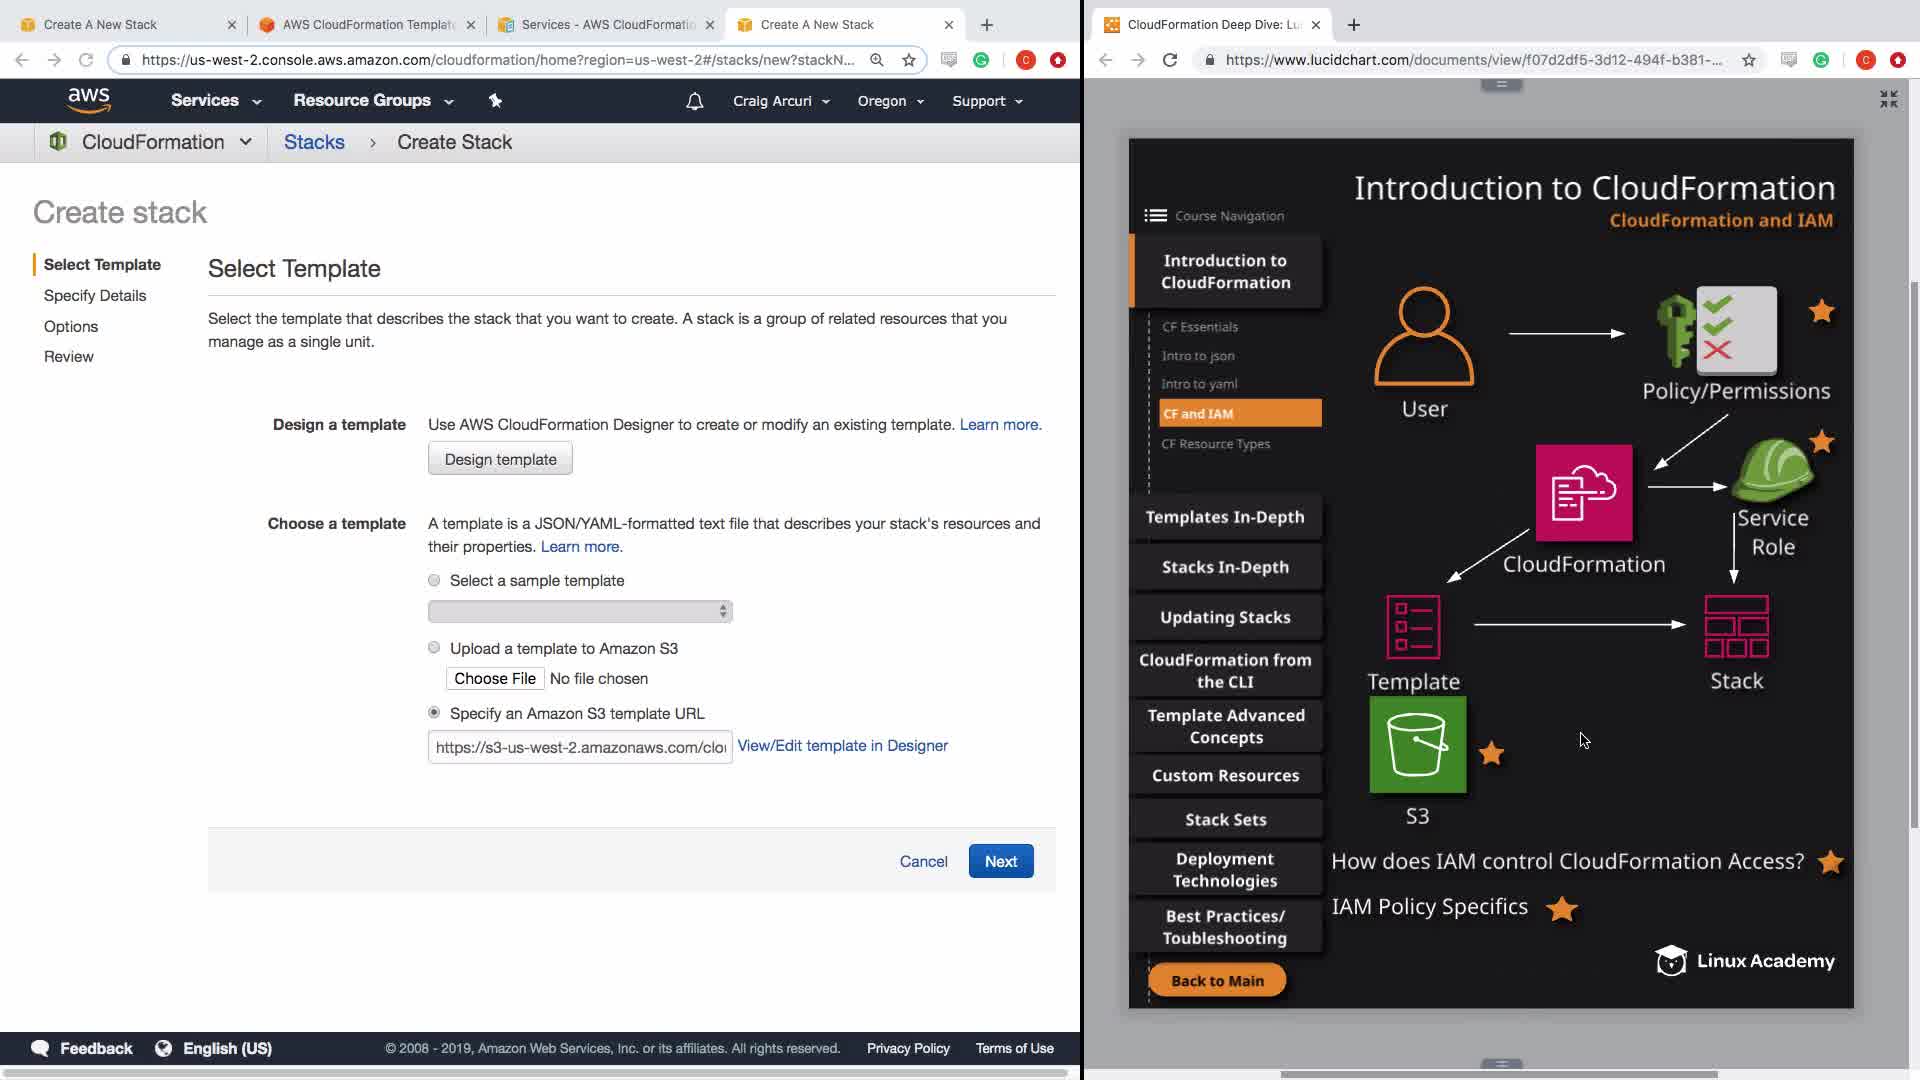Expand the Services menu in AWS navbar
Image resolution: width=1920 pixels, height=1080 pixels.
click(x=215, y=101)
